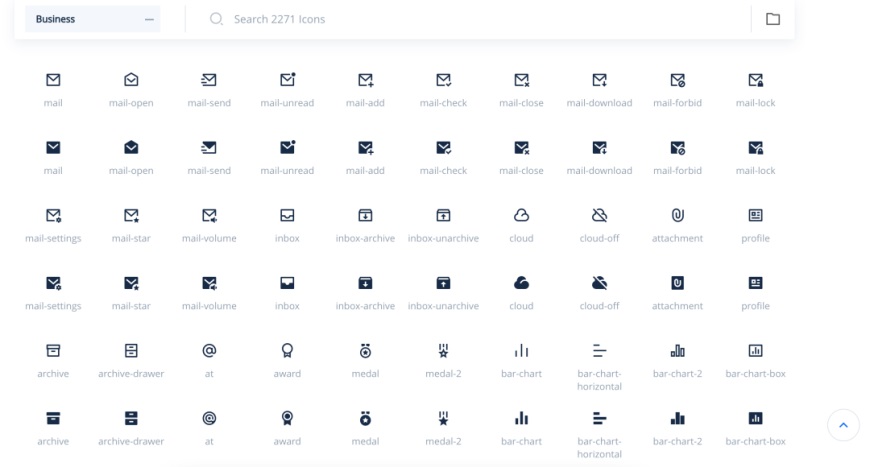Image resolution: width=870 pixels, height=467 pixels.
Task: Pick the outlined cloud-off icon
Action: [599, 215]
